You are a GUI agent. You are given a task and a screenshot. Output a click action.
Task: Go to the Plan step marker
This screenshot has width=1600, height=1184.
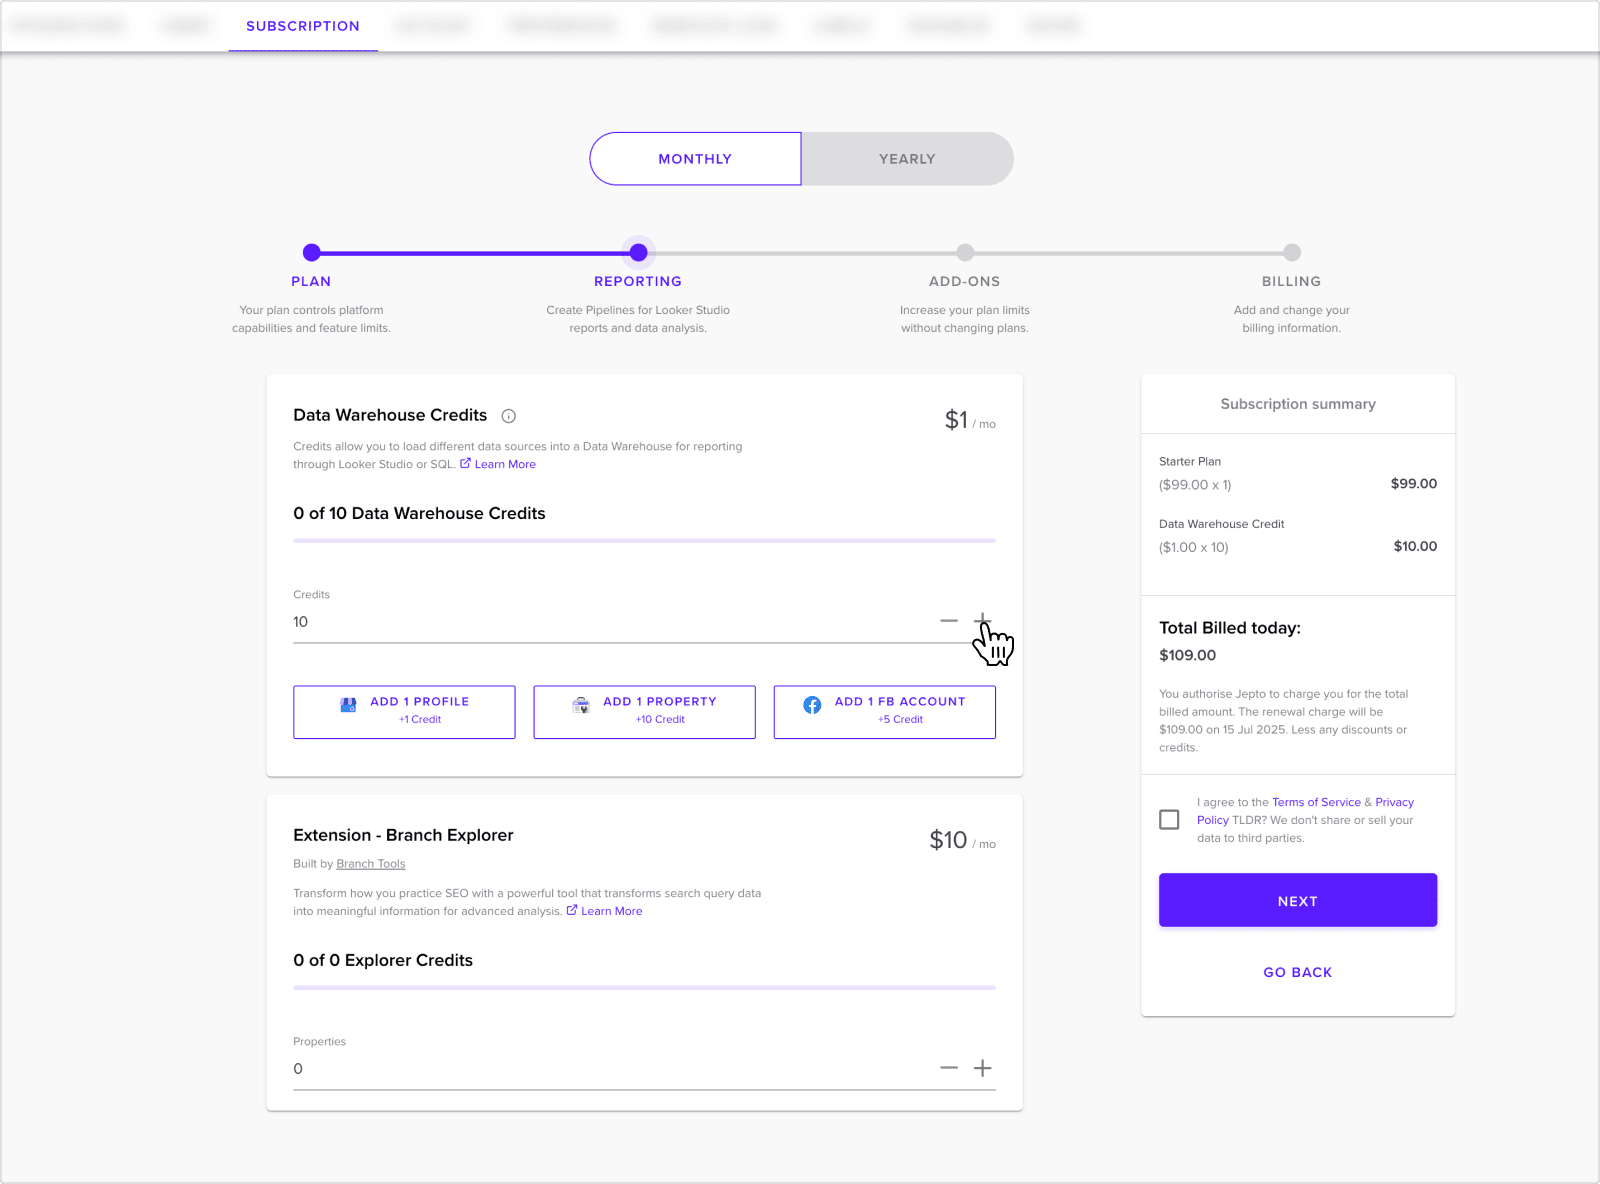pos(312,253)
